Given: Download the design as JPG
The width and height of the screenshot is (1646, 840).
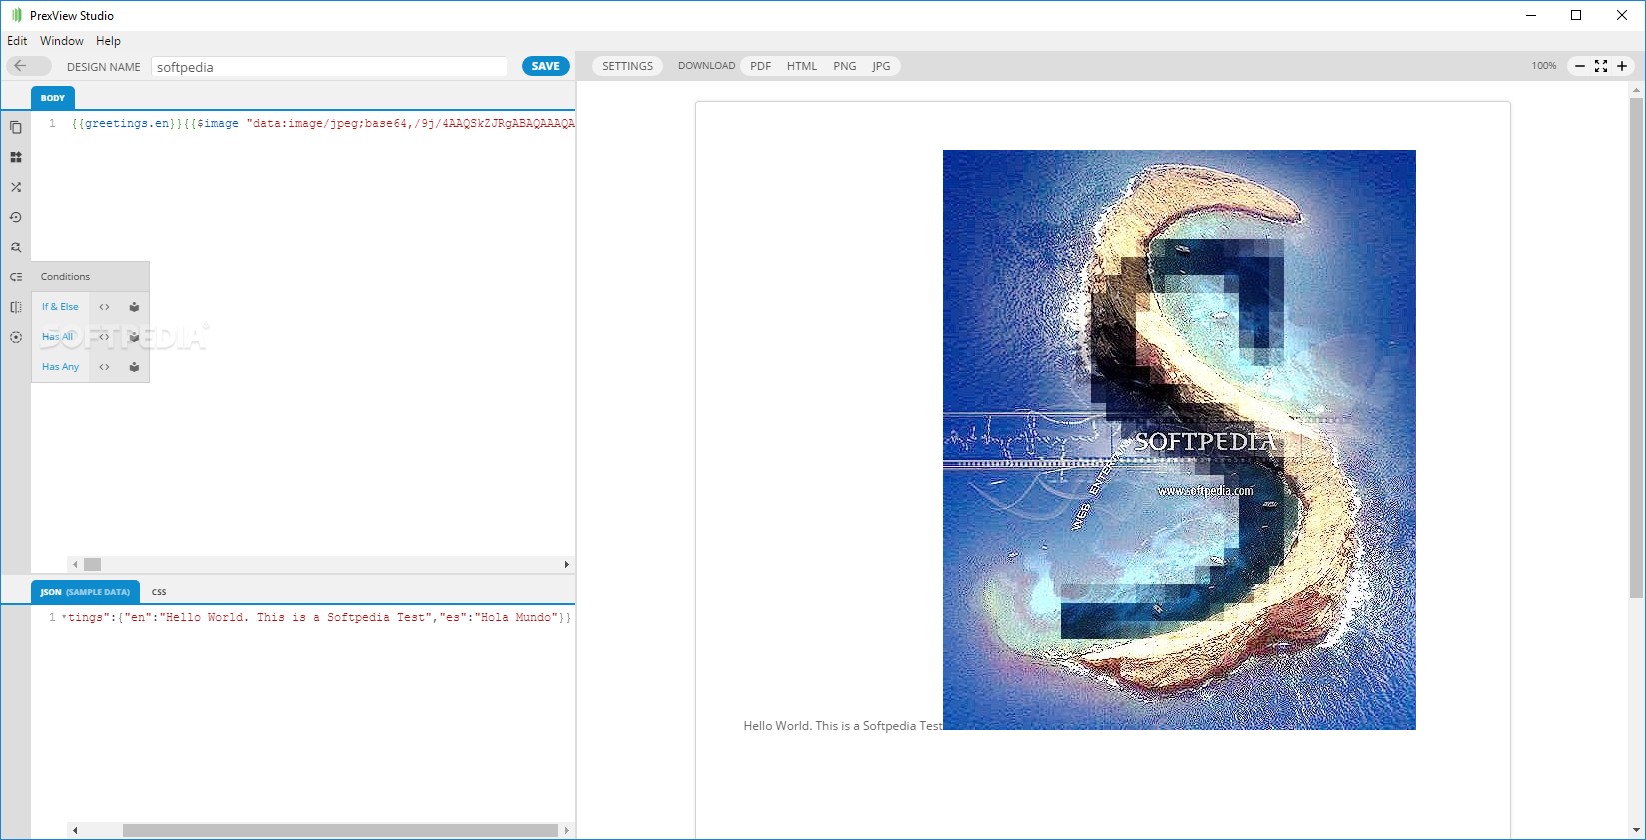Looking at the screenshot, I should point(881,66).
